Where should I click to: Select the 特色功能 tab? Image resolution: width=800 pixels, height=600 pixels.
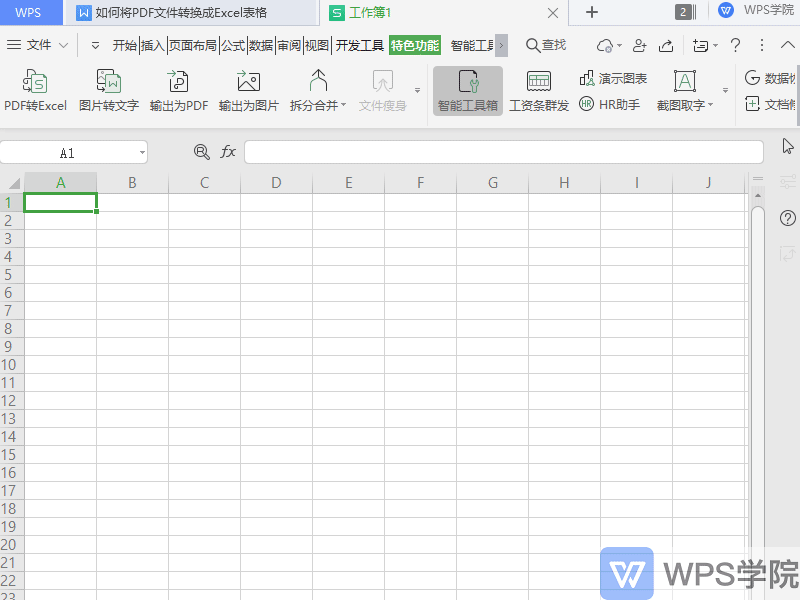pyautogui.click(x=415, y=45)
